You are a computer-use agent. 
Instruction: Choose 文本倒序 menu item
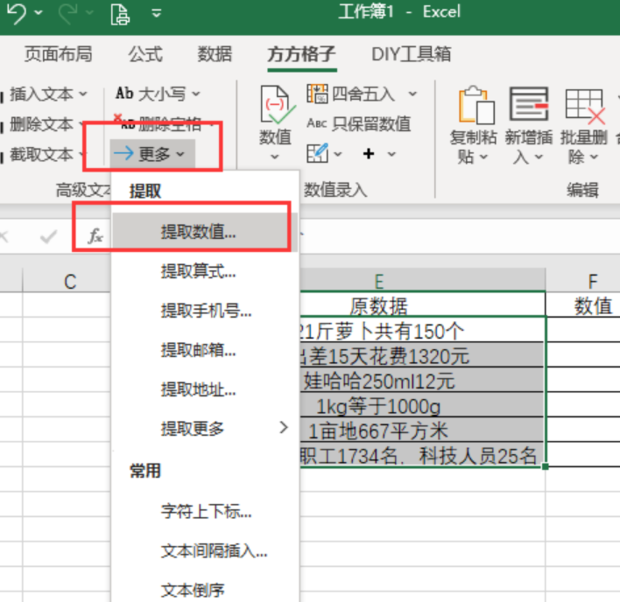(x=204, y=590)
